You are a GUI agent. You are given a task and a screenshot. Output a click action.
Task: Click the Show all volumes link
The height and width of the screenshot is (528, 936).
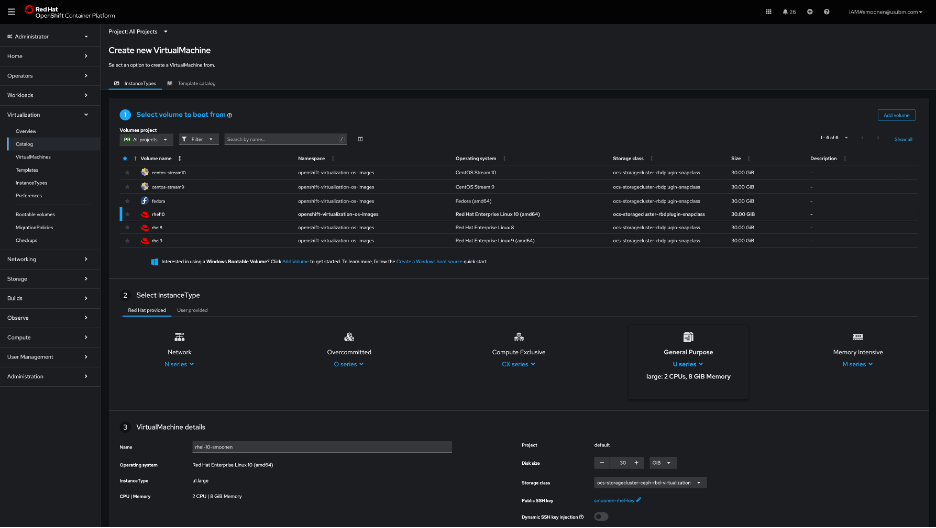[902, 139]
